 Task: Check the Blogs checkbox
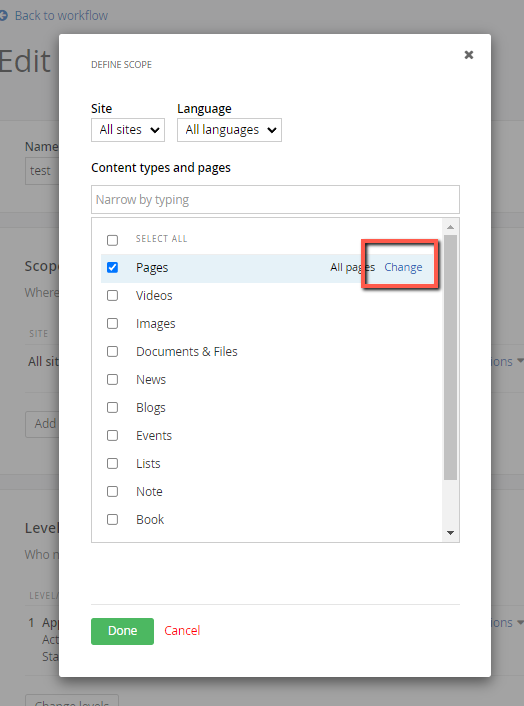click(113, 407)
